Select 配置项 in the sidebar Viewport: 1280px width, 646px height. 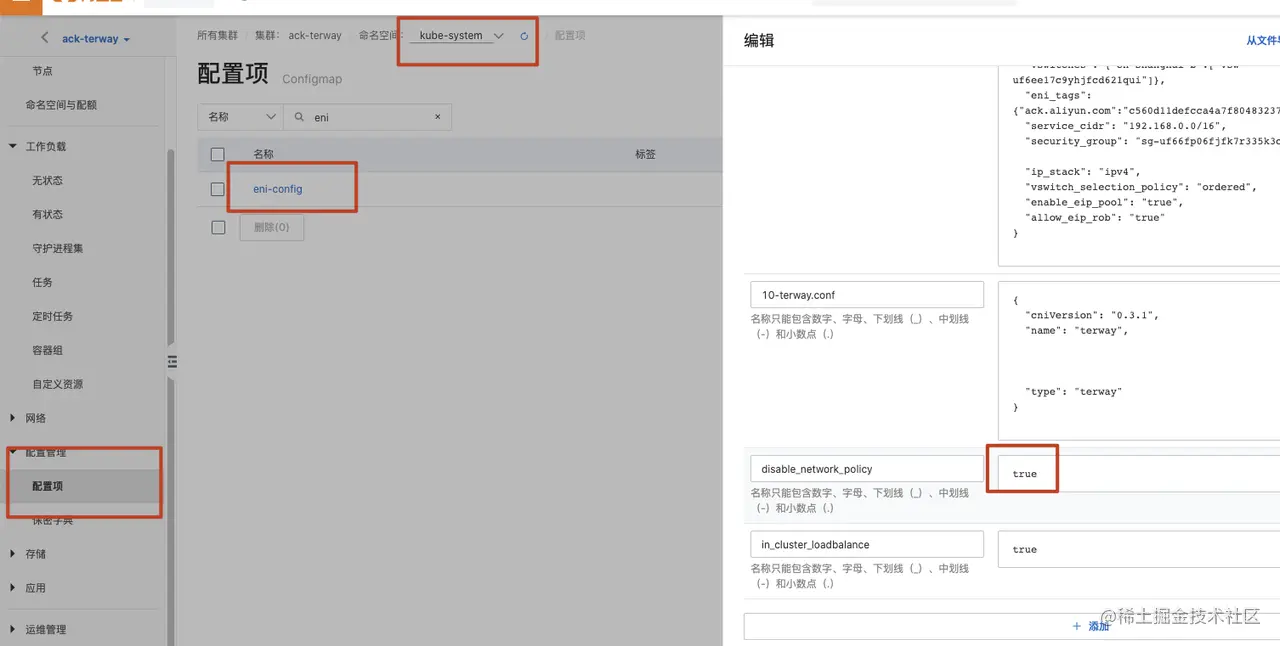tap(47, 486)
